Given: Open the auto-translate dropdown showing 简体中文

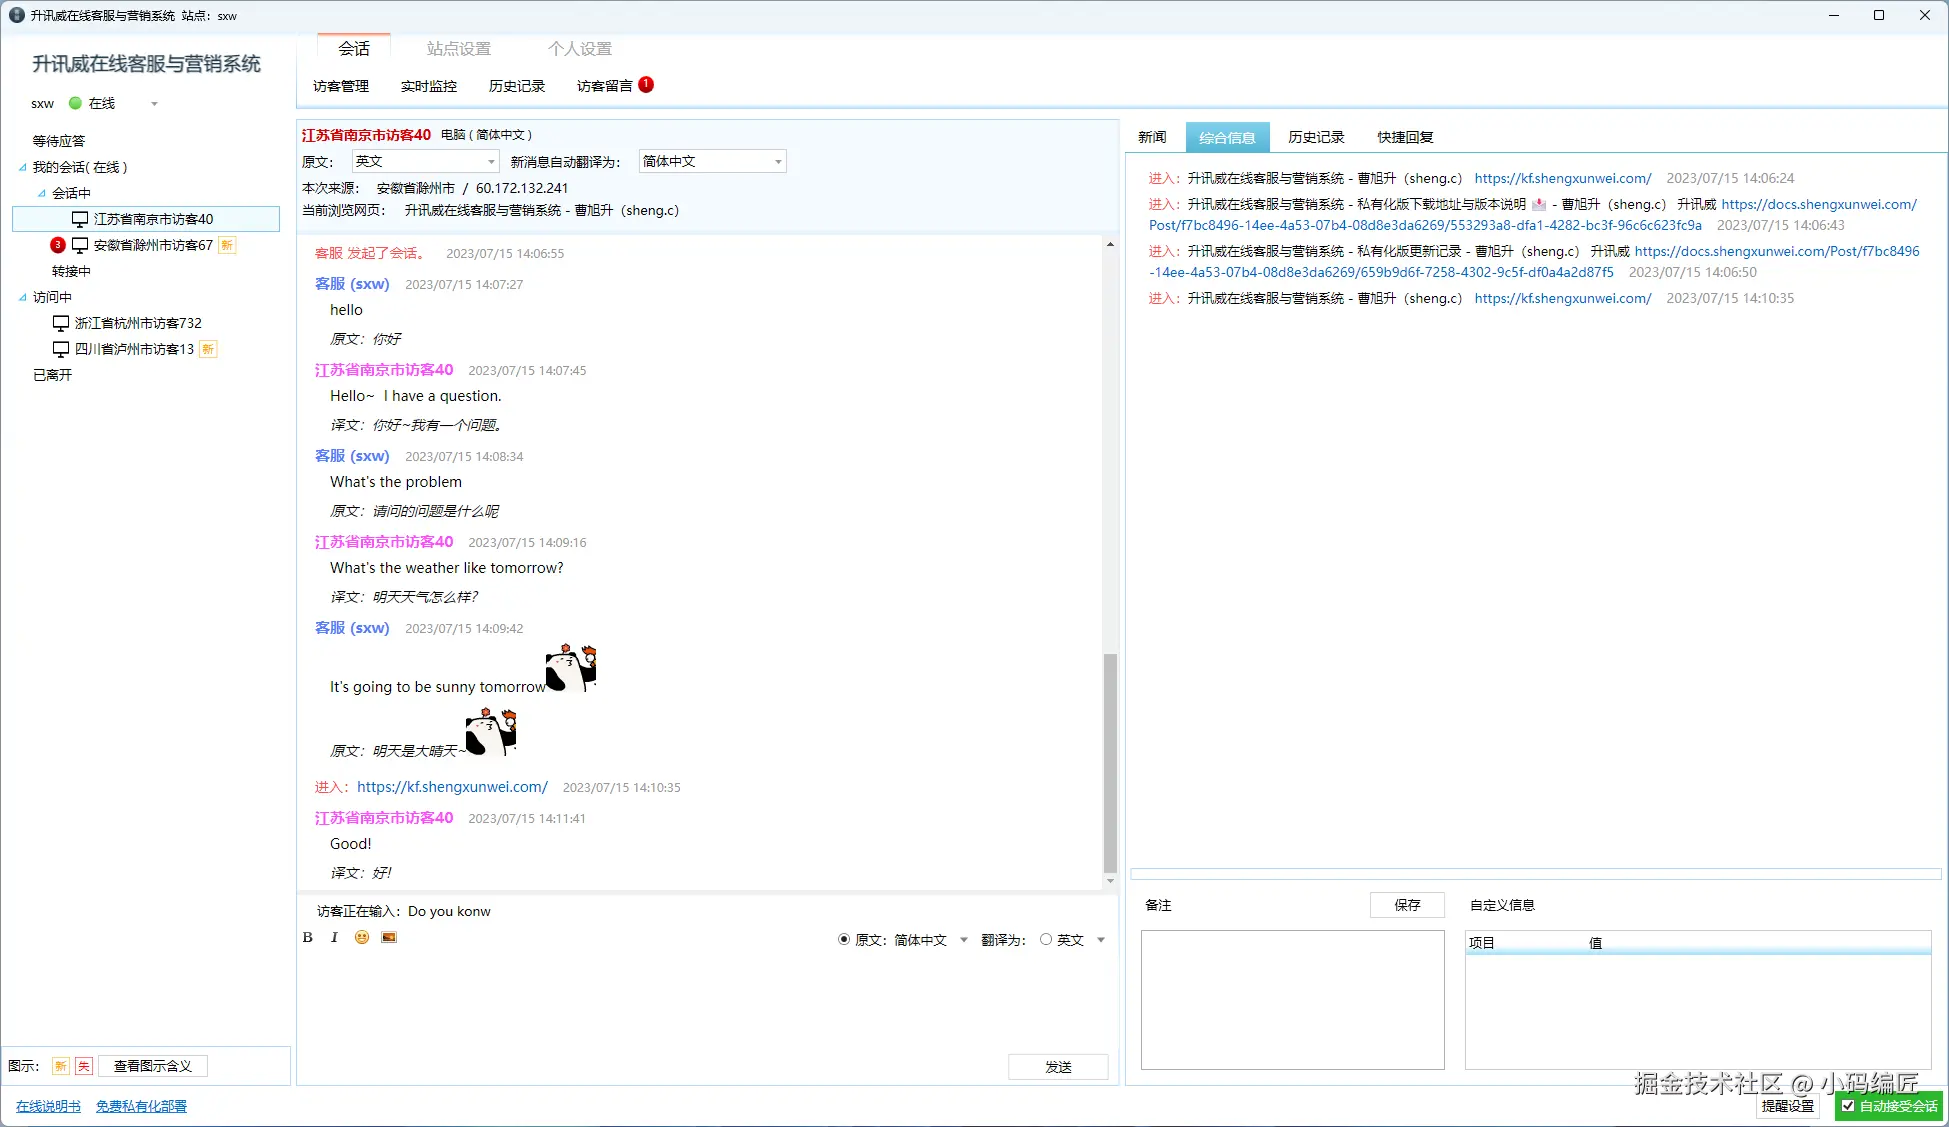Looking at the screenshot, I should point(712,161).
